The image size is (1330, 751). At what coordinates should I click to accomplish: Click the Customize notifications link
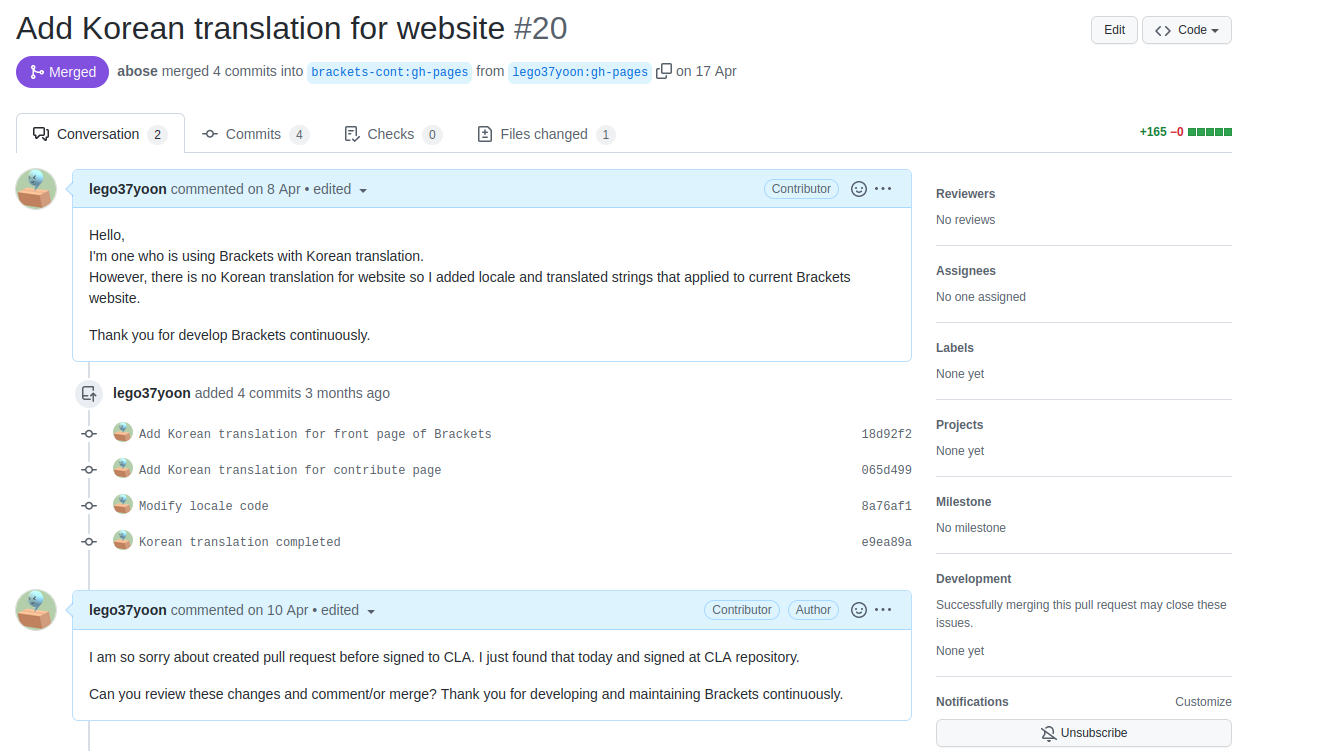[x=1202, y=701]
